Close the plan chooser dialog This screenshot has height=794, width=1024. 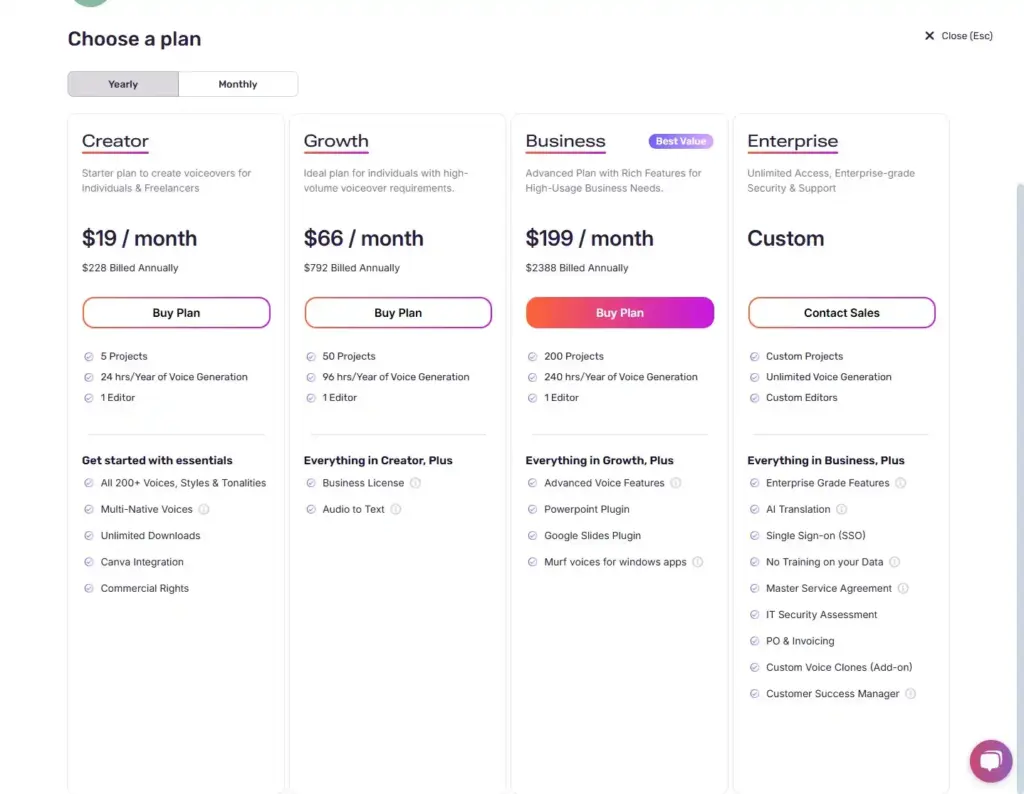(x=959, y=36)
